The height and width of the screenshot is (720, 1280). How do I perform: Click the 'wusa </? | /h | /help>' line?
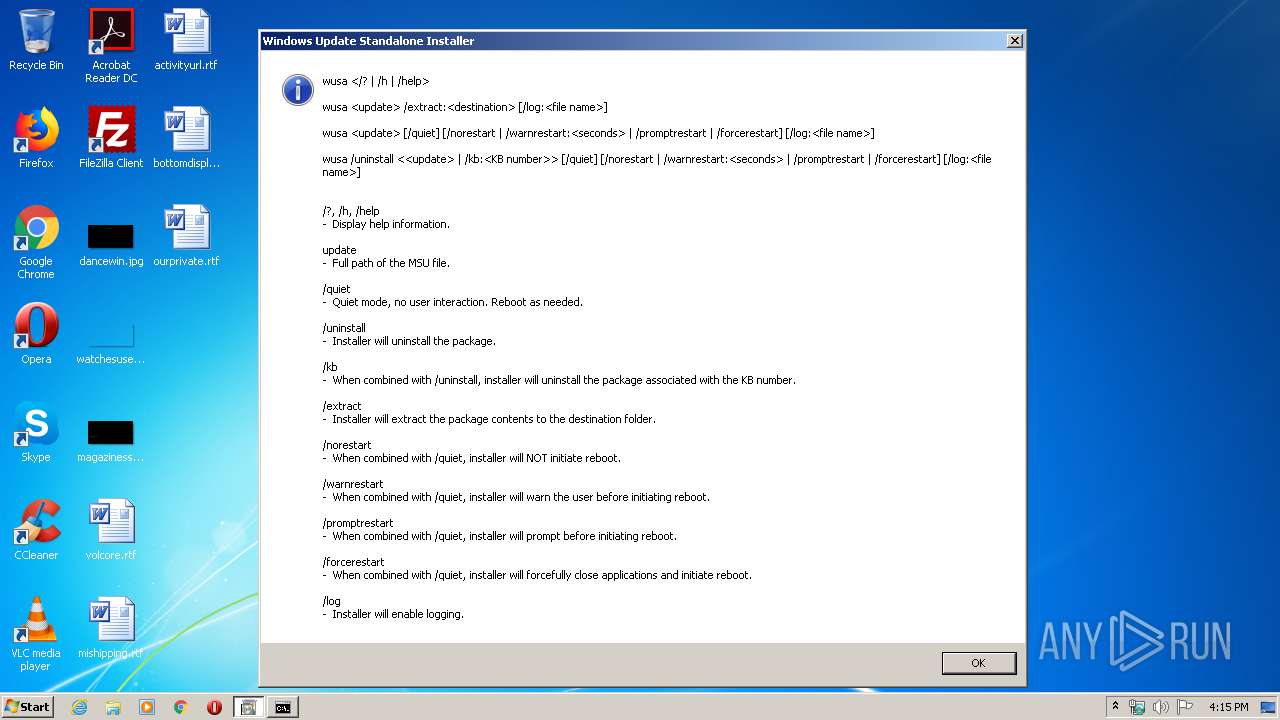click(x=375, y=81)
